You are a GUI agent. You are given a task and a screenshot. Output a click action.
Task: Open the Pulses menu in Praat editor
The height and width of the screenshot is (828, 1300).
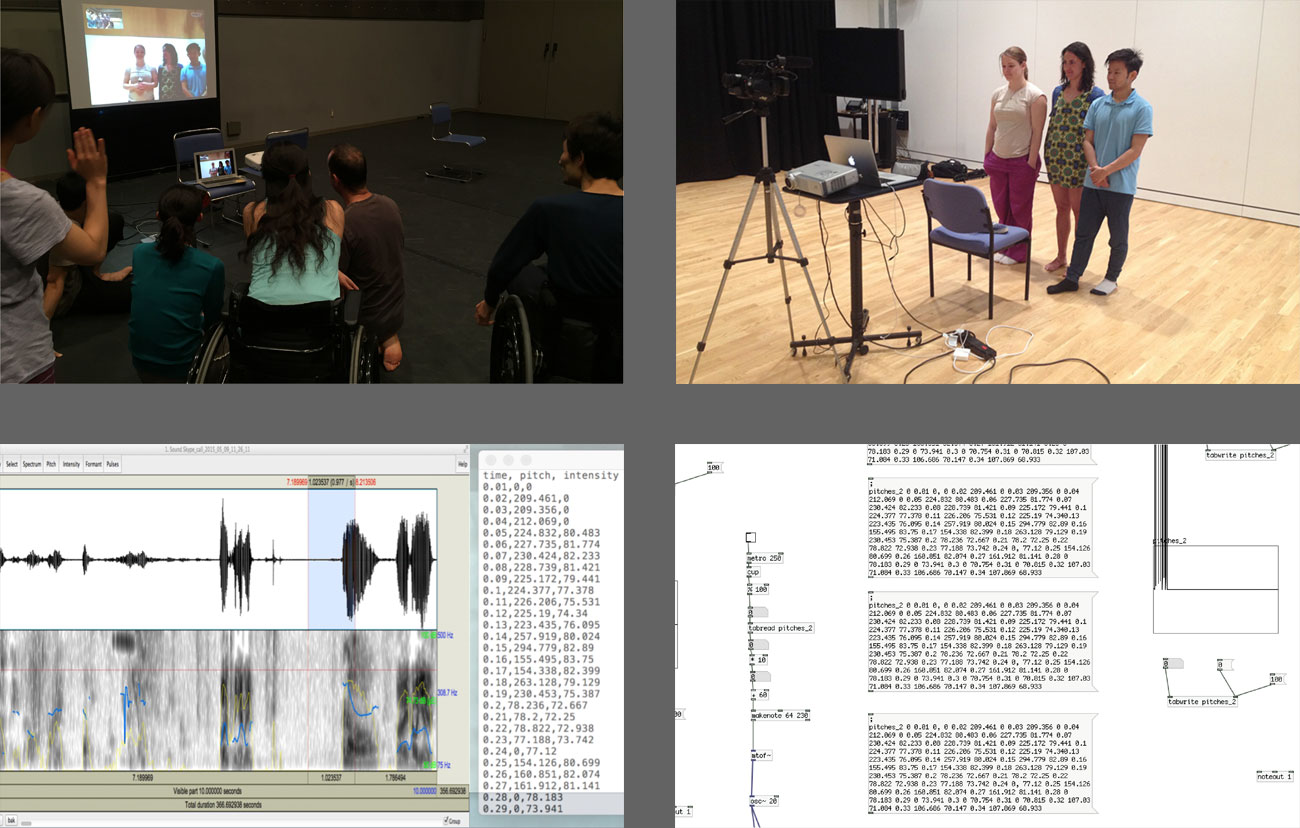(113, 464)
